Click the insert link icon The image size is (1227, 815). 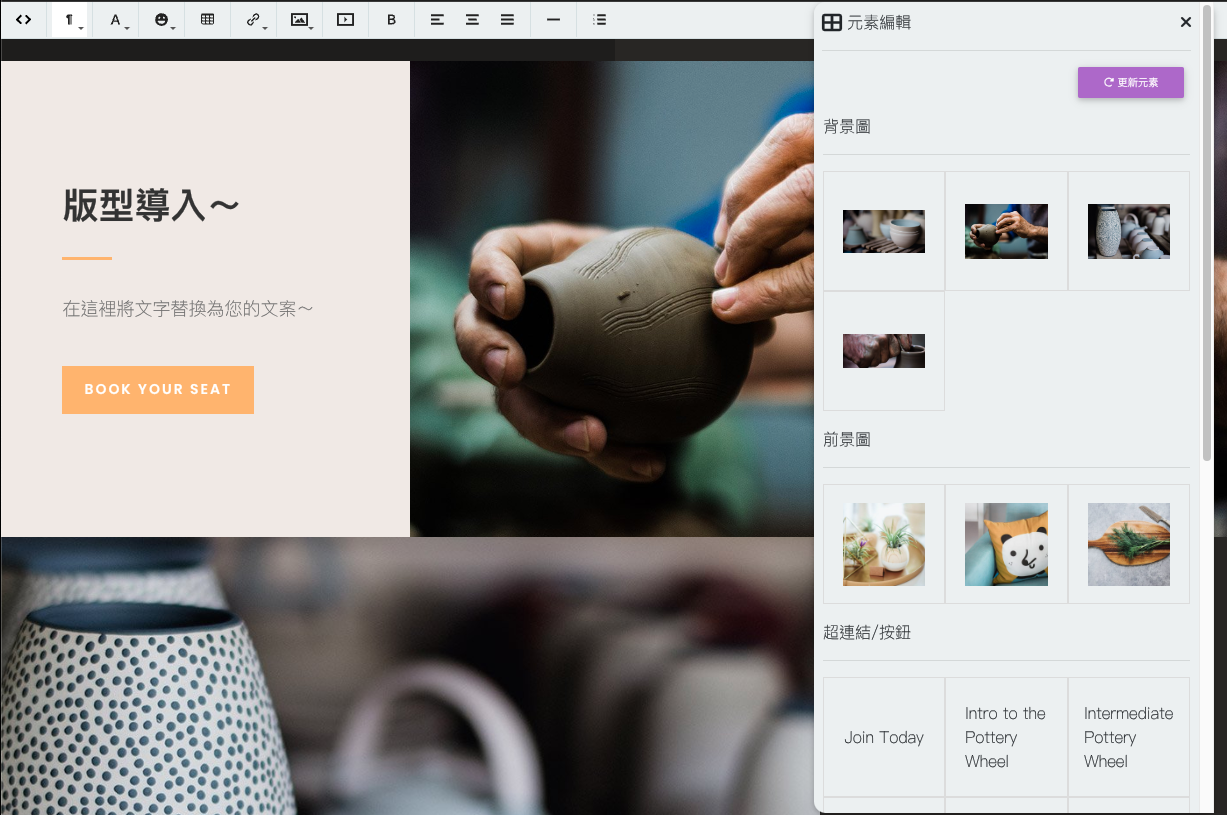(254, 20)
